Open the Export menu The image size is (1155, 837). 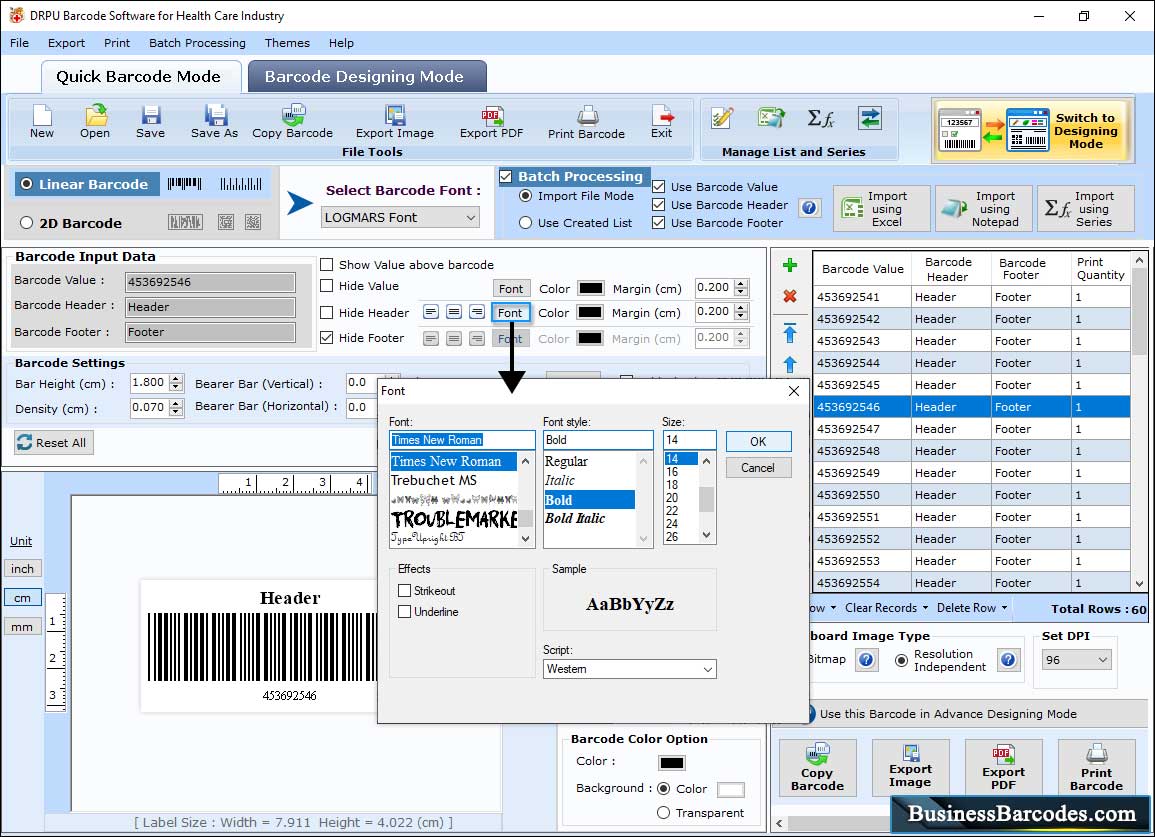[x=66, y=43]
